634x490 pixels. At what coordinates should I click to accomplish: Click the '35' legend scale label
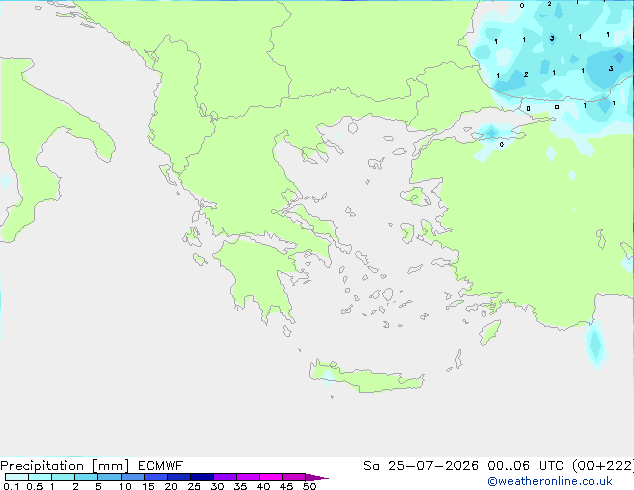[240, 486]
